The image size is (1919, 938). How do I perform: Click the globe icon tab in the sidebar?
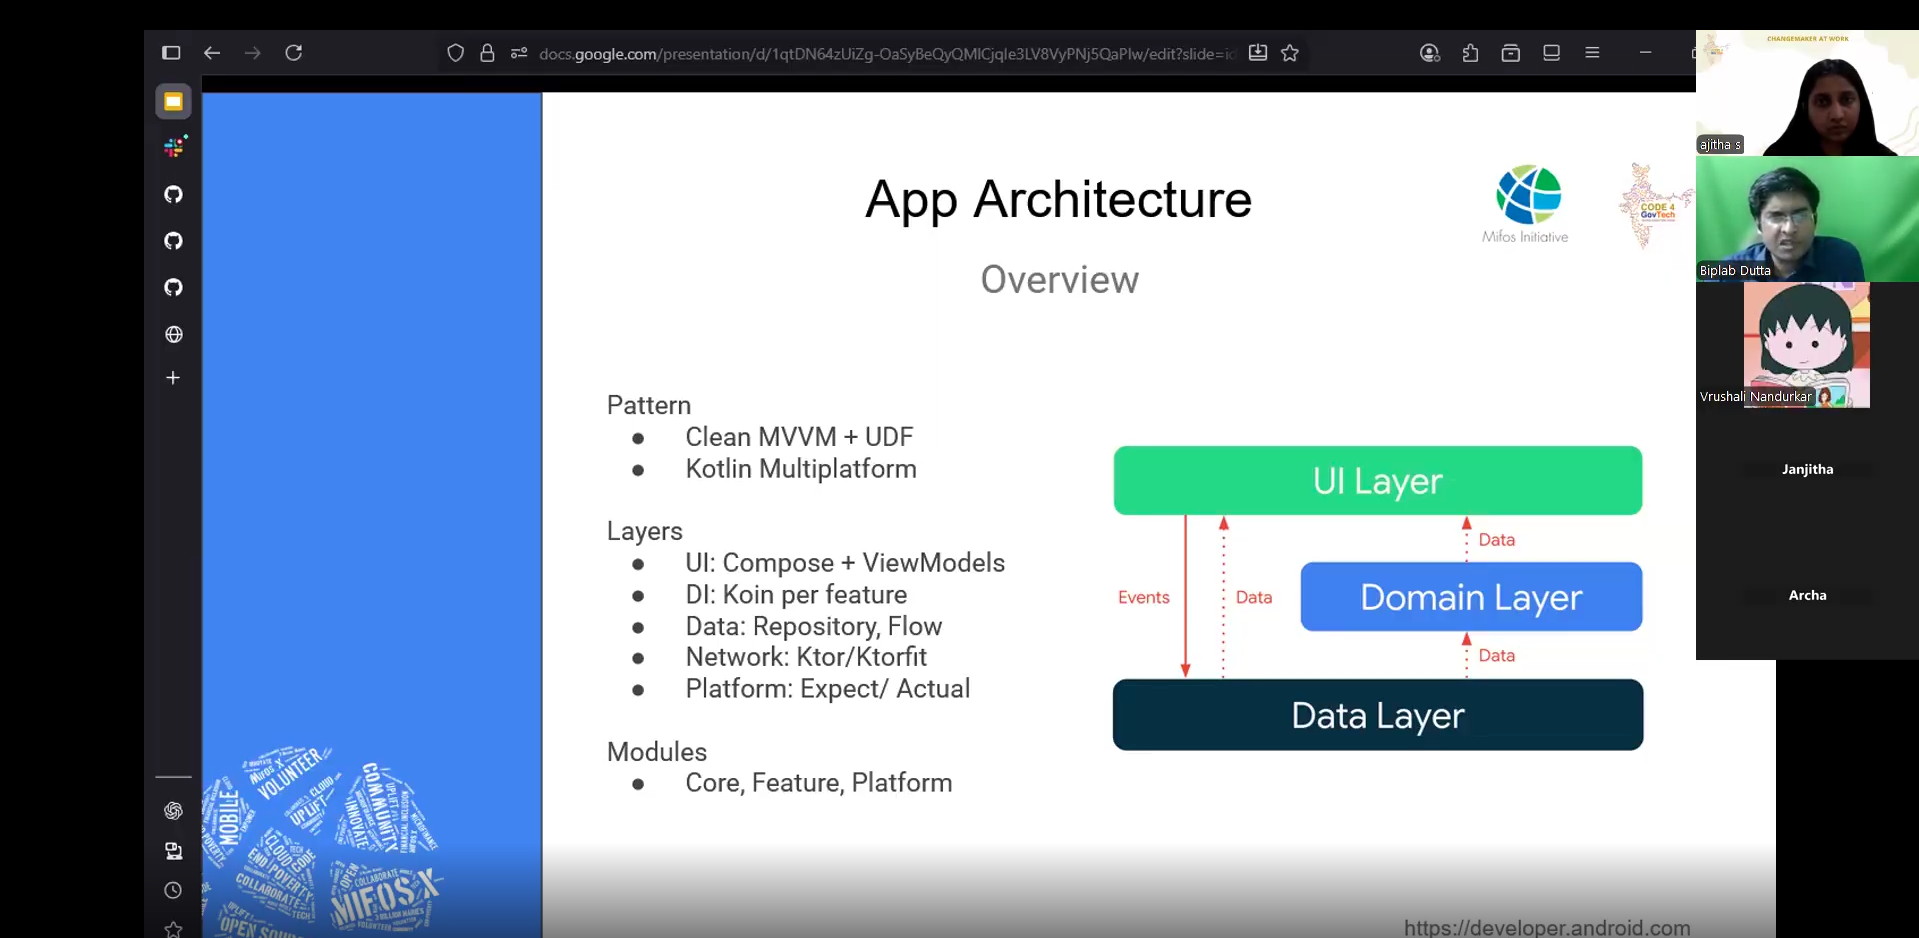pyautogui.click(x=174, y=334)
